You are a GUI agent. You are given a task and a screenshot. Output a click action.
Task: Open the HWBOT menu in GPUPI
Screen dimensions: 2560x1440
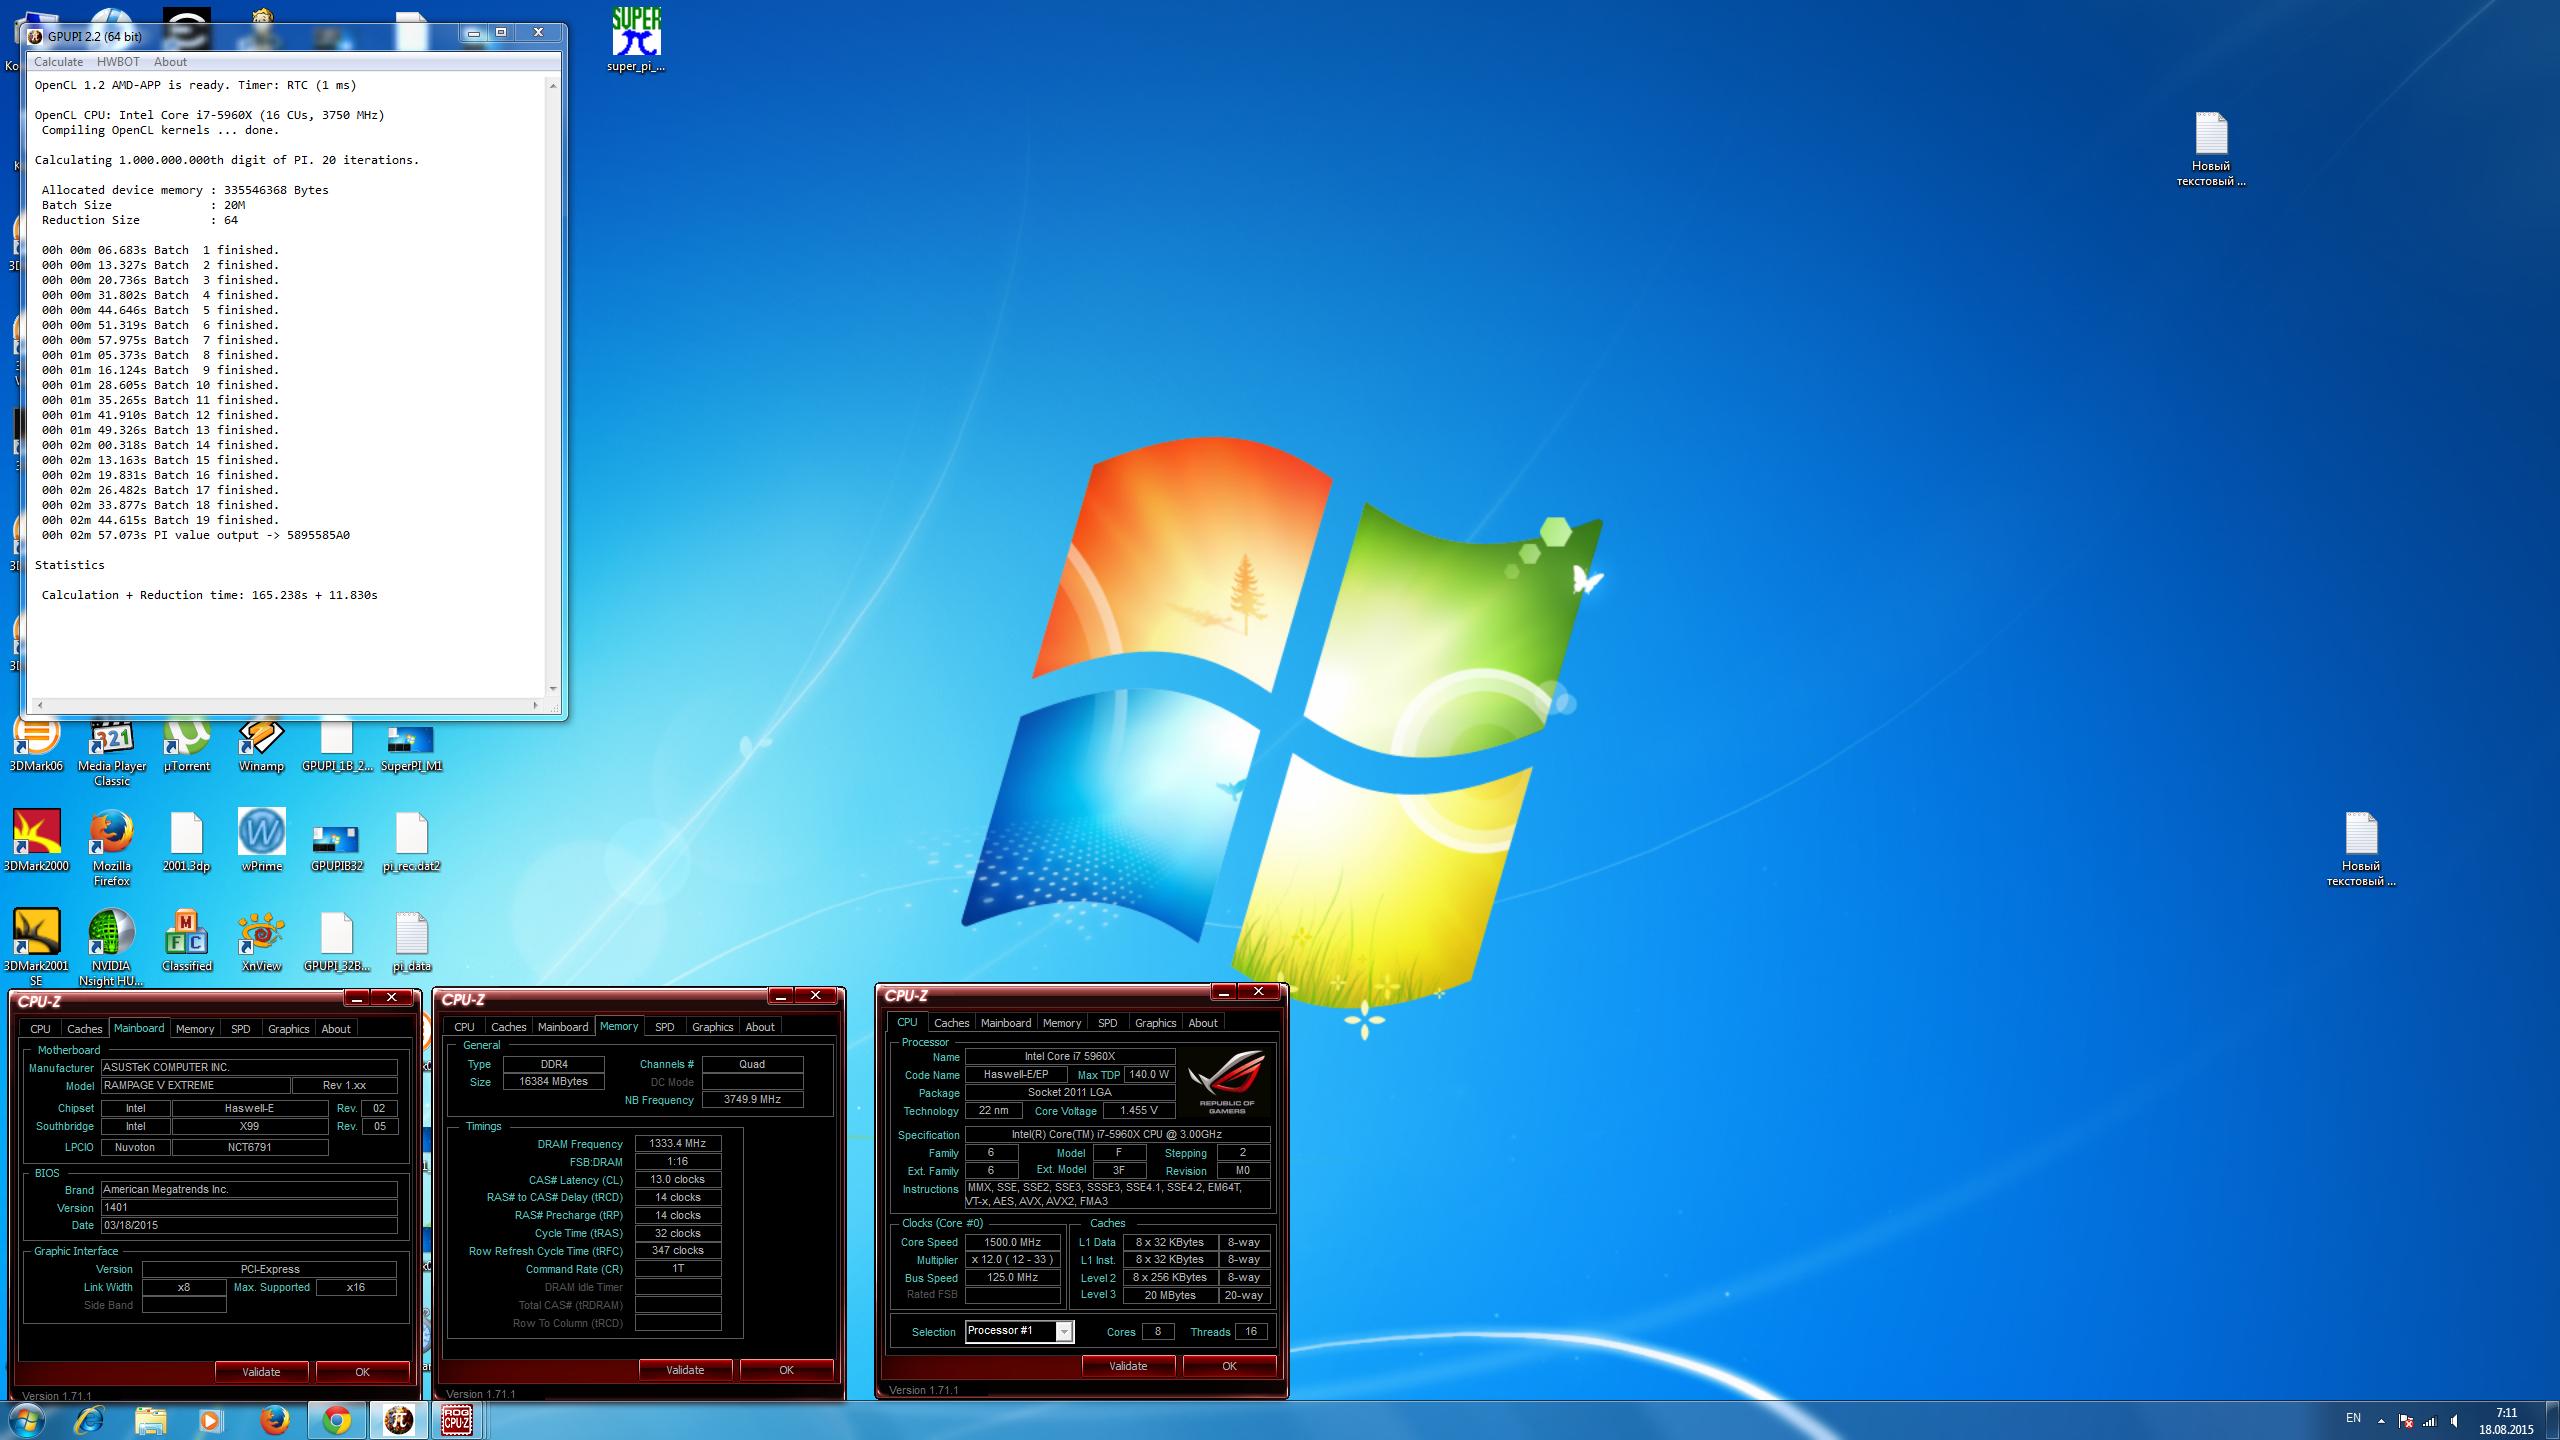(118, 62)
